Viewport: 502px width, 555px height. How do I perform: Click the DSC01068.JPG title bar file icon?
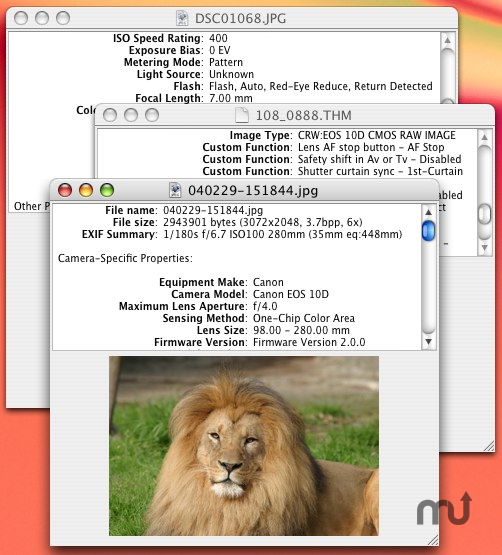pos(182,18)
